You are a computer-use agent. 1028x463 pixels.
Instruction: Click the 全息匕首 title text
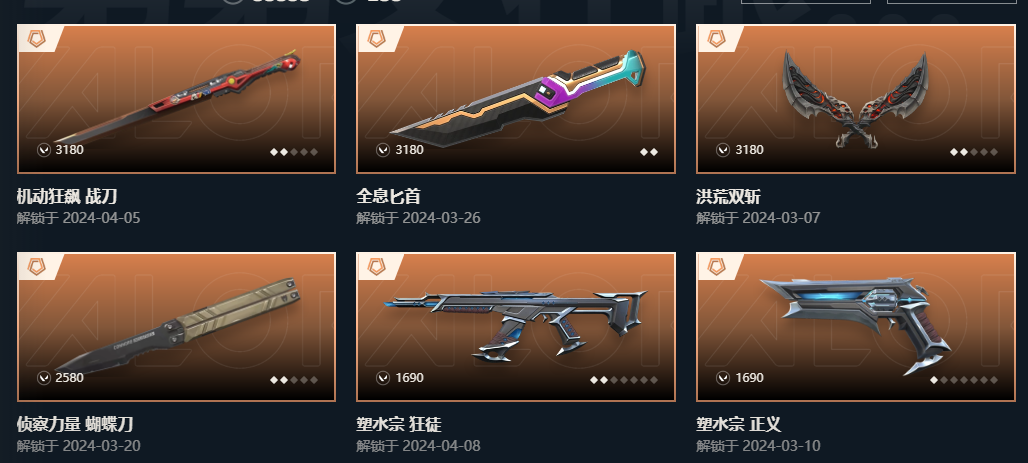click(x=389, y=196)
